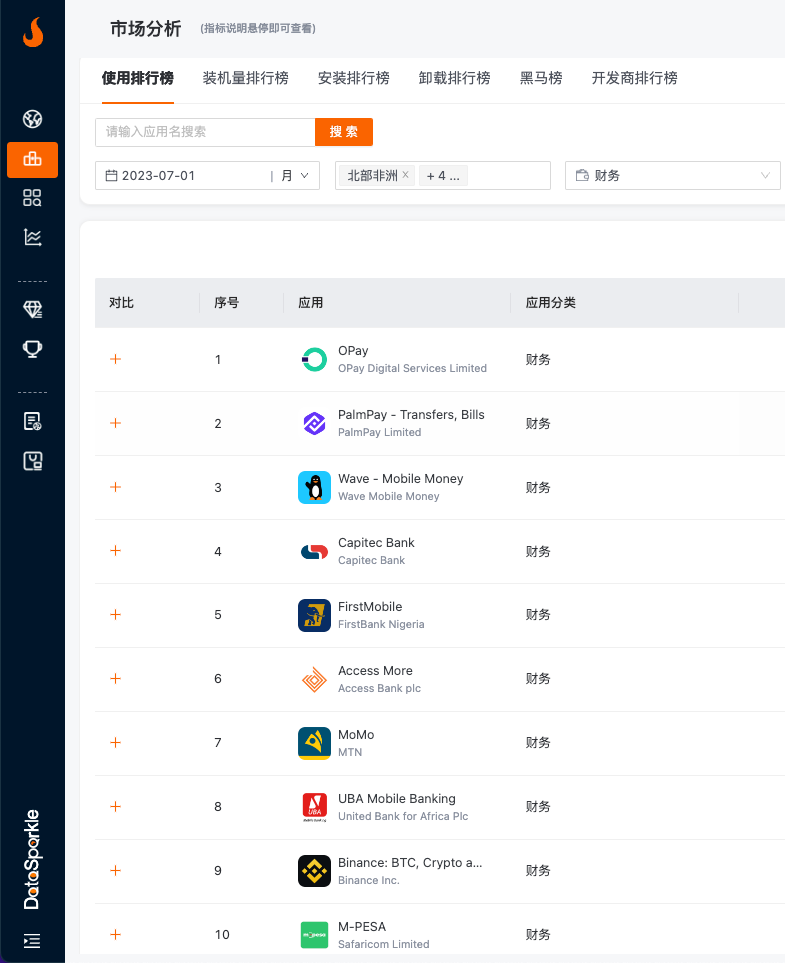The image size is (785, 963).
Task: Open the 月 period dropdown
Action: coord(294,176)
